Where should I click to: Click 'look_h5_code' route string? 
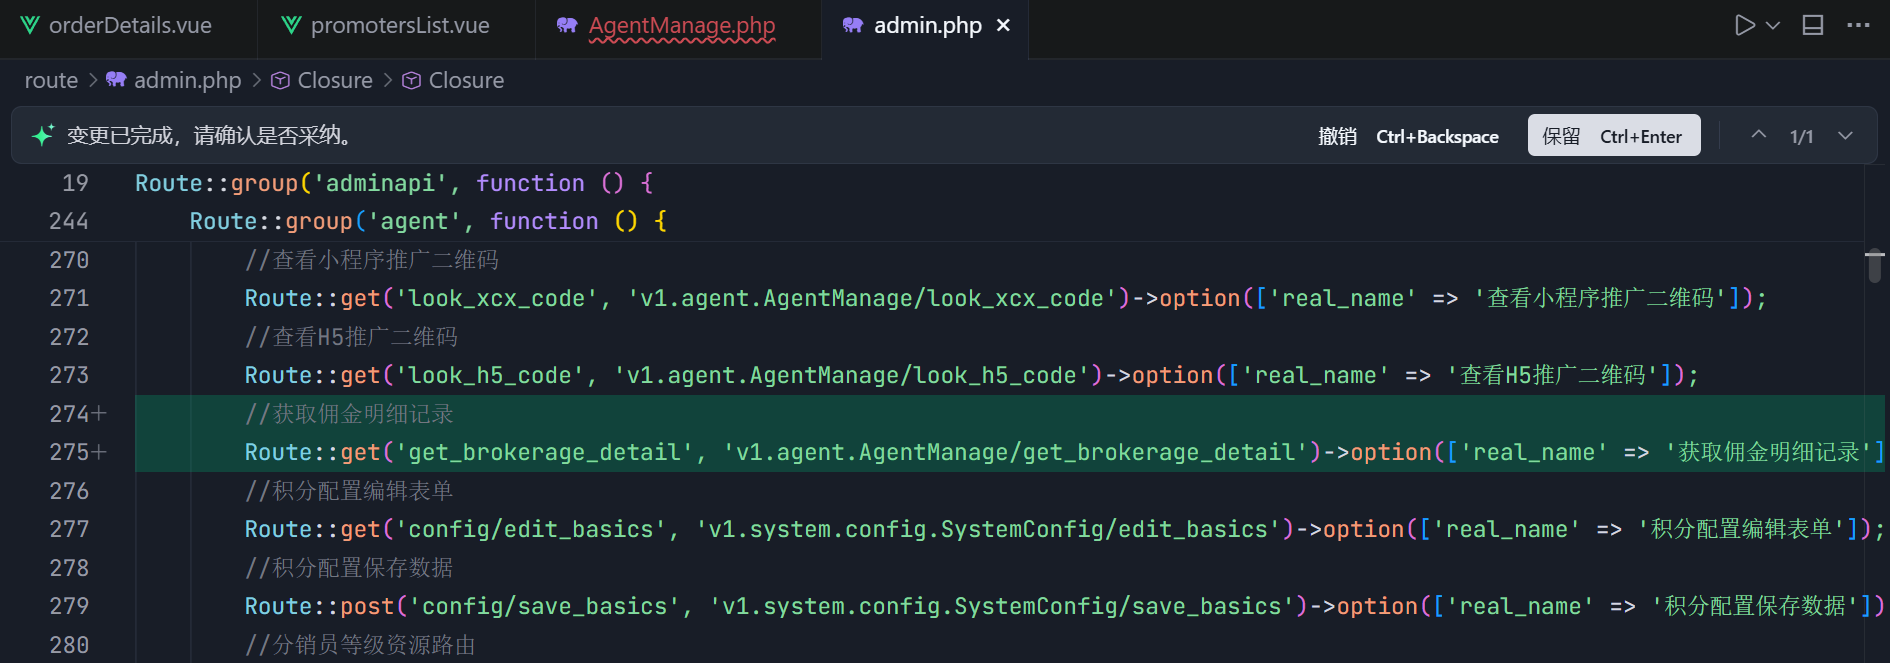click(x=490, y=375)
